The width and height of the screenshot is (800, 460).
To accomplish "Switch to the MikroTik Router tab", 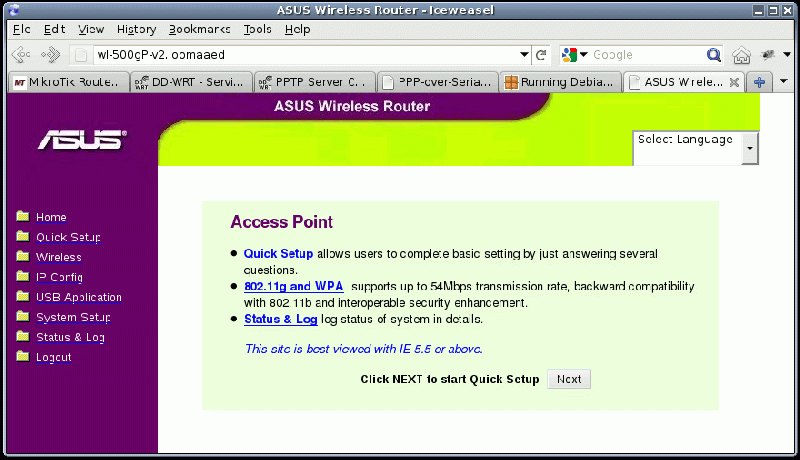I will pos(67,82).
